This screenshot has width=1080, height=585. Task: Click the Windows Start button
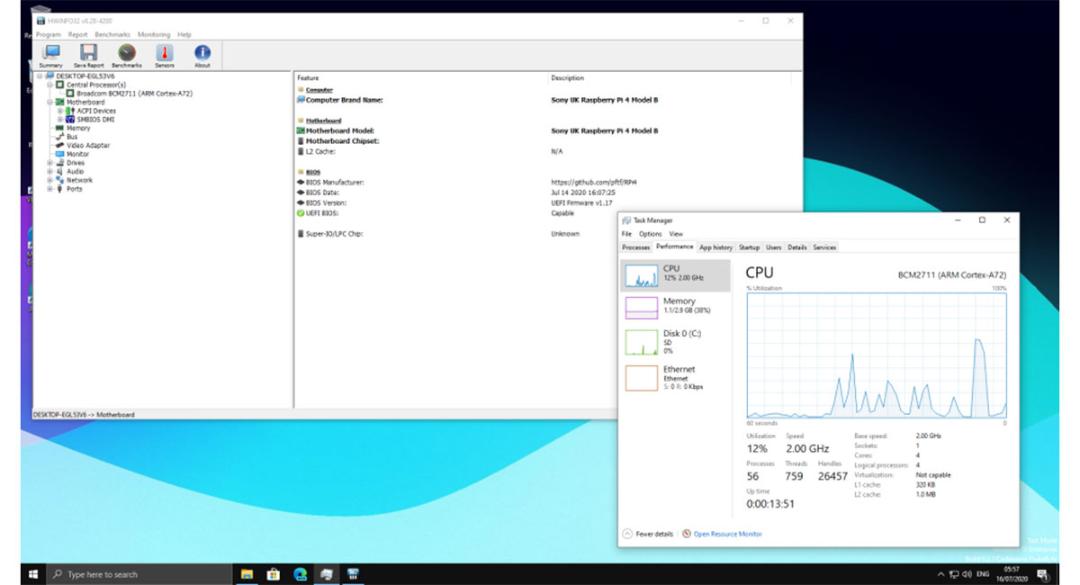pos(33,574)
